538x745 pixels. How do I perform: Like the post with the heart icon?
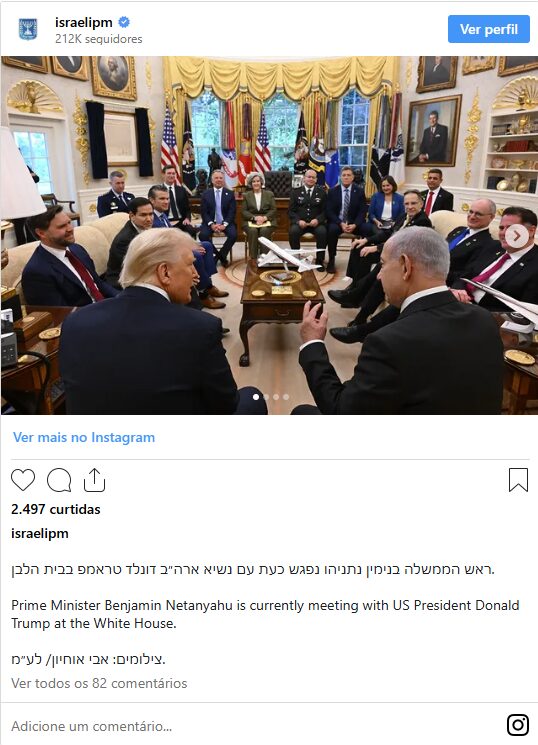23,480
